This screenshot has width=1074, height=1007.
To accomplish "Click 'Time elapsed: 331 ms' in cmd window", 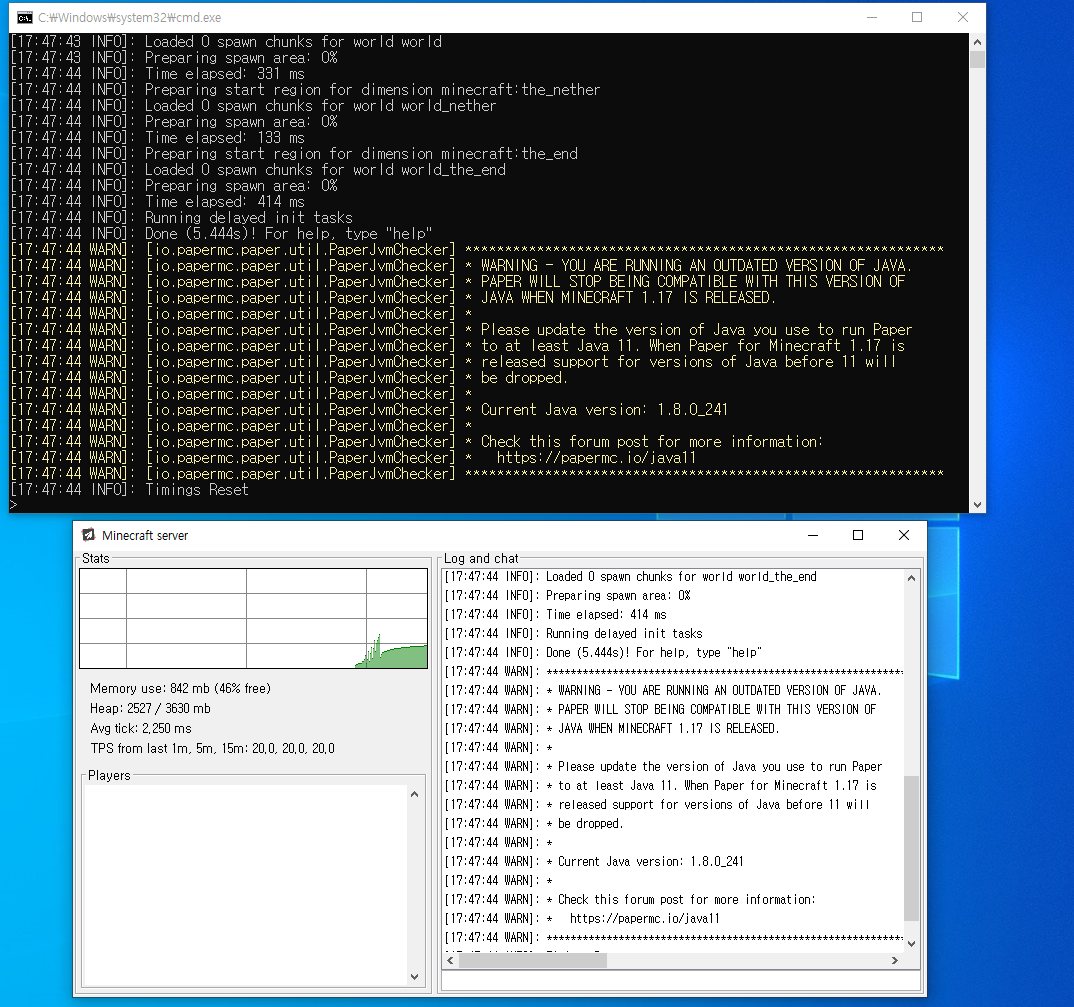I will coord(225,74).
